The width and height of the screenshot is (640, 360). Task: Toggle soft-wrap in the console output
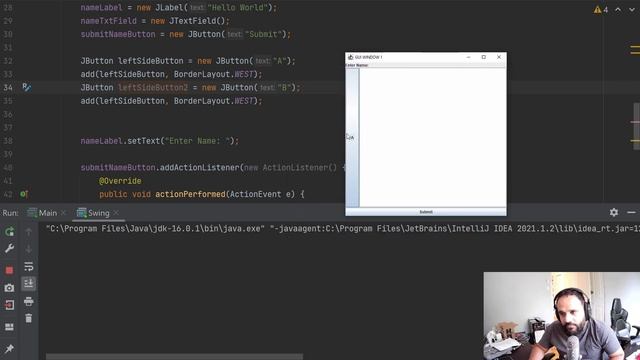(29, 267)
